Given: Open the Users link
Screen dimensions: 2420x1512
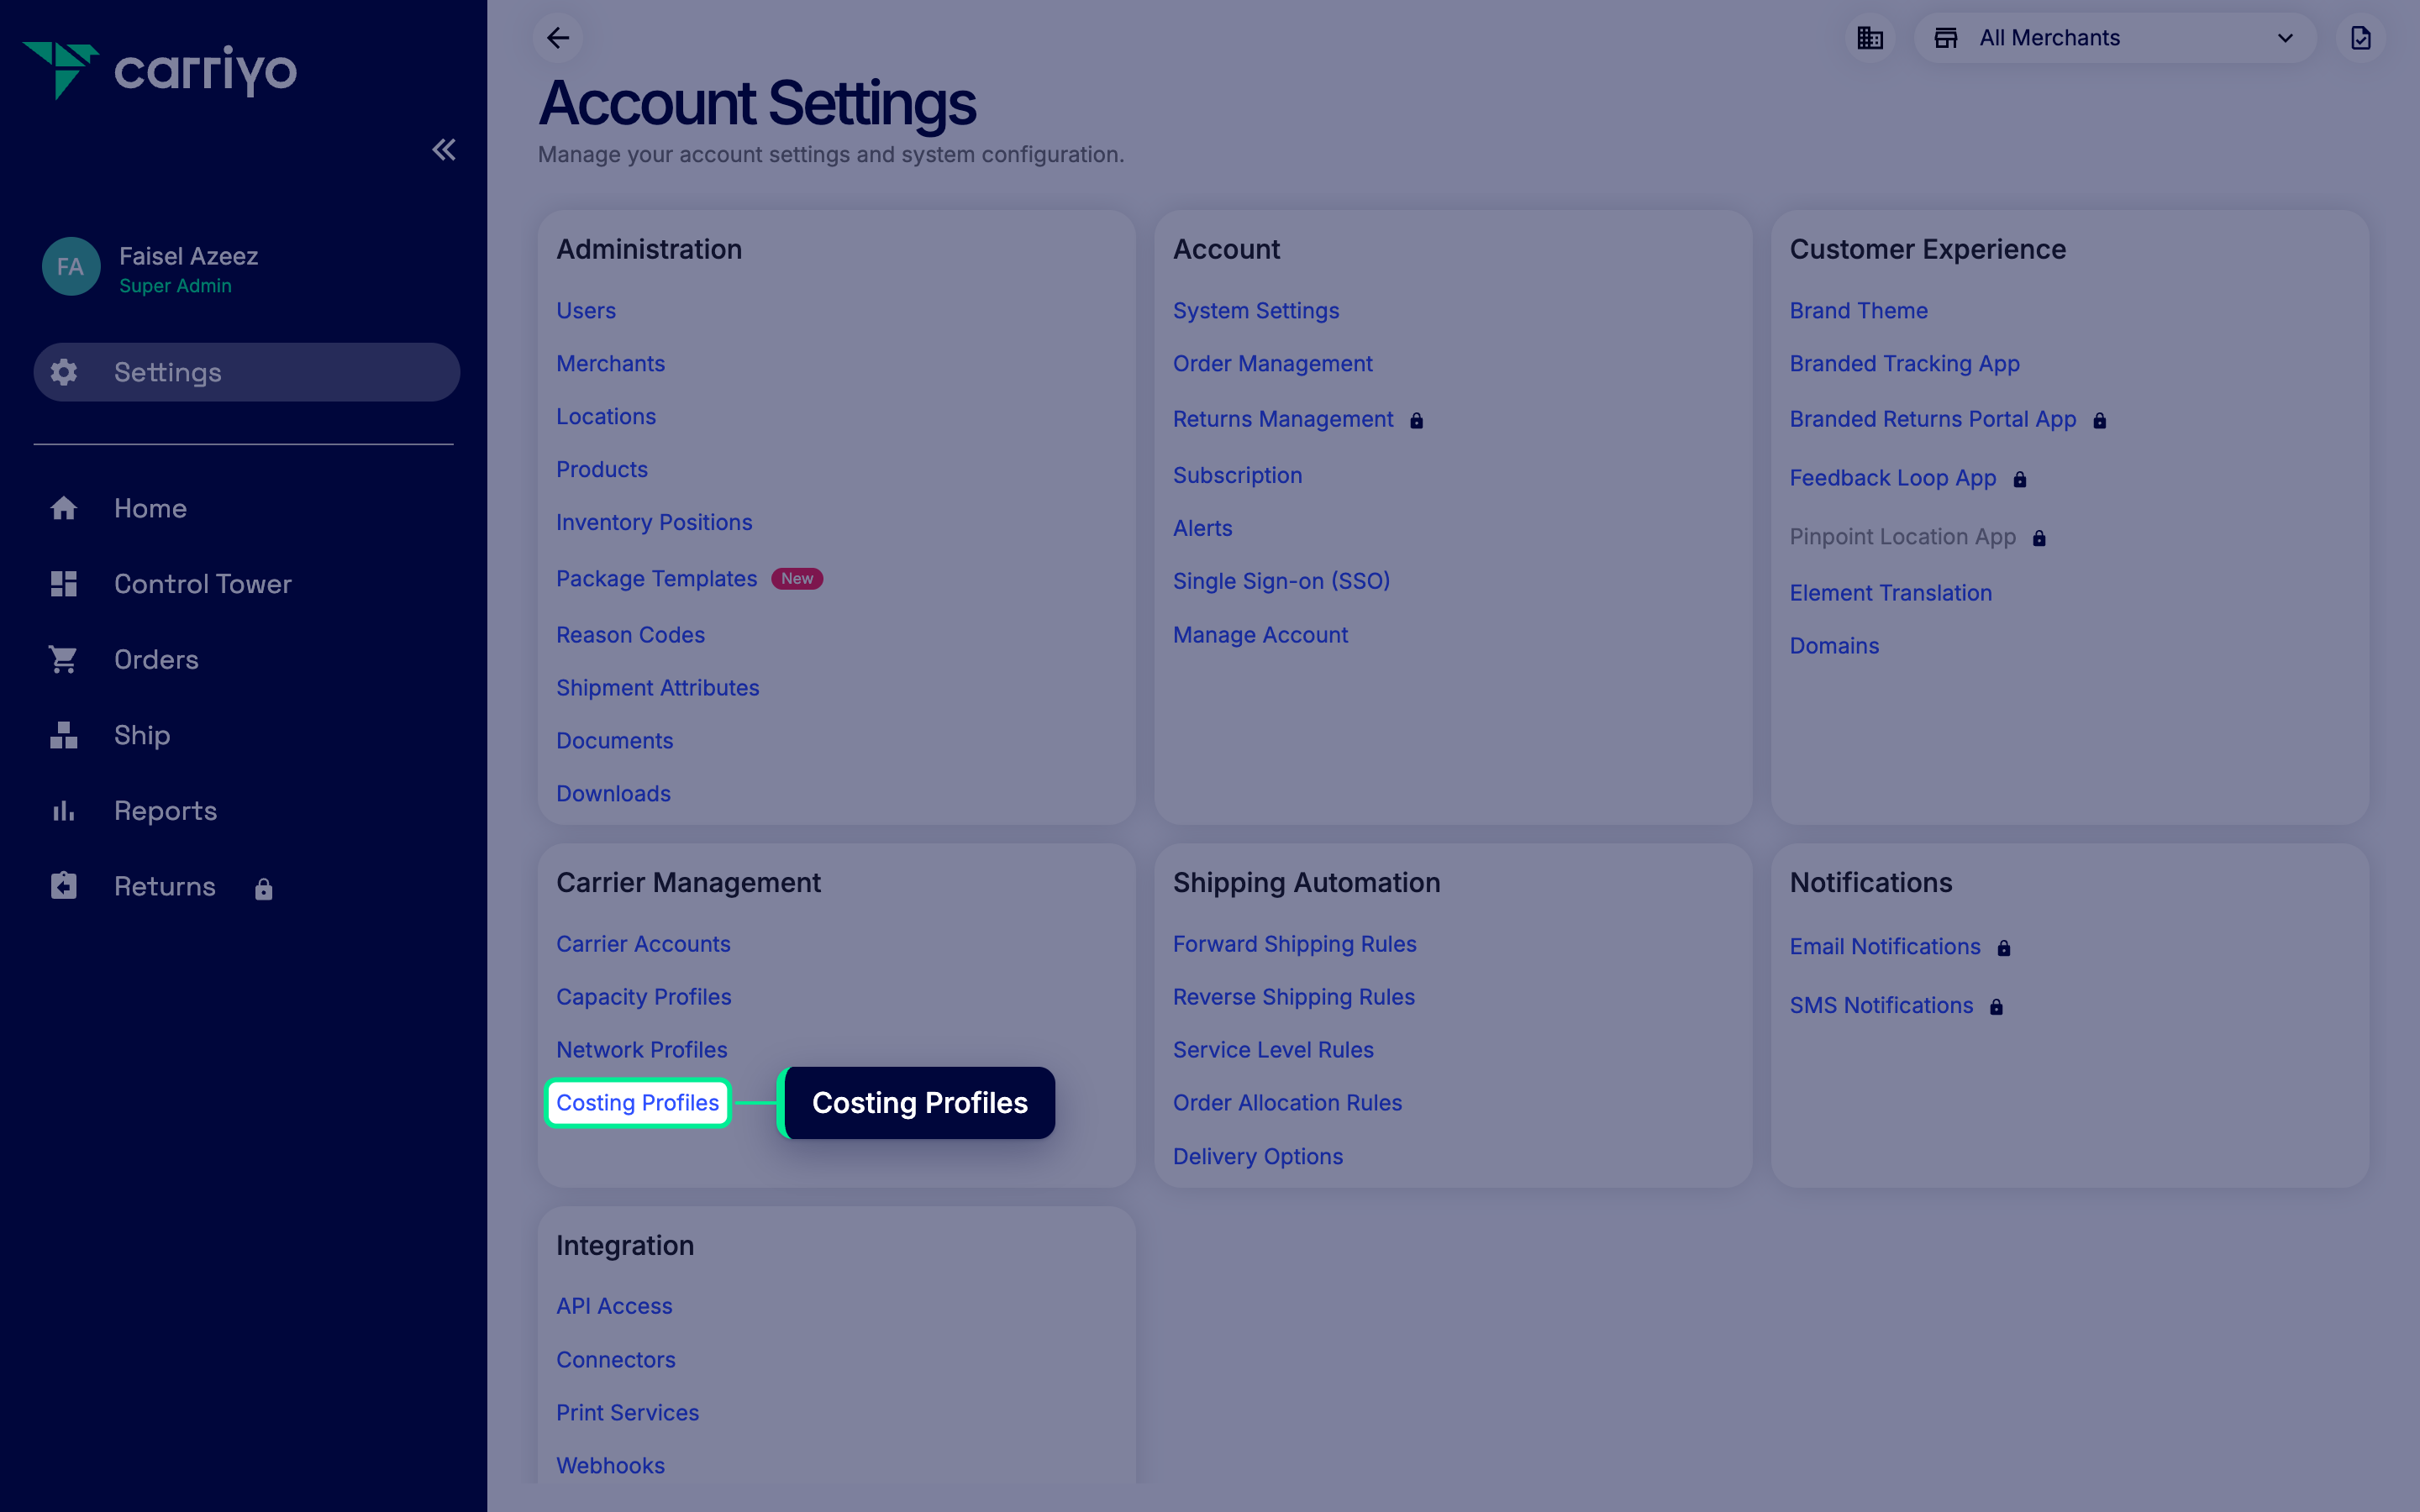Looking at the screenshot, I should (586, 311).
